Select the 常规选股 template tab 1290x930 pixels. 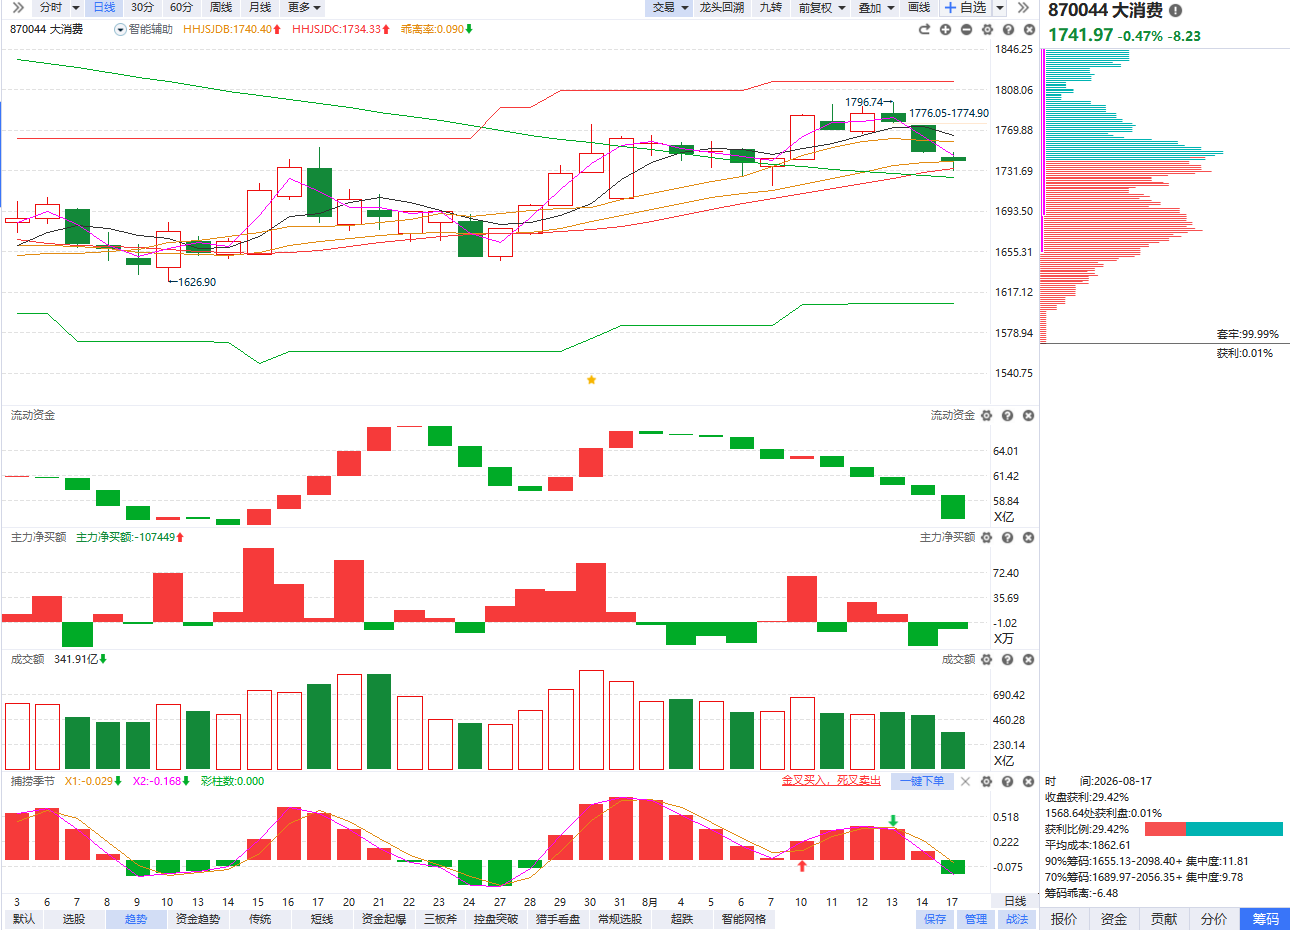coord(620,919)
